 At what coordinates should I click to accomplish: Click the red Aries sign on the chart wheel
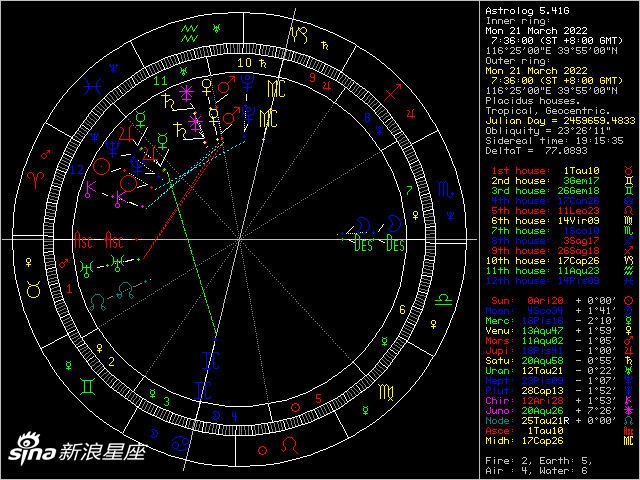coord(36,180)
